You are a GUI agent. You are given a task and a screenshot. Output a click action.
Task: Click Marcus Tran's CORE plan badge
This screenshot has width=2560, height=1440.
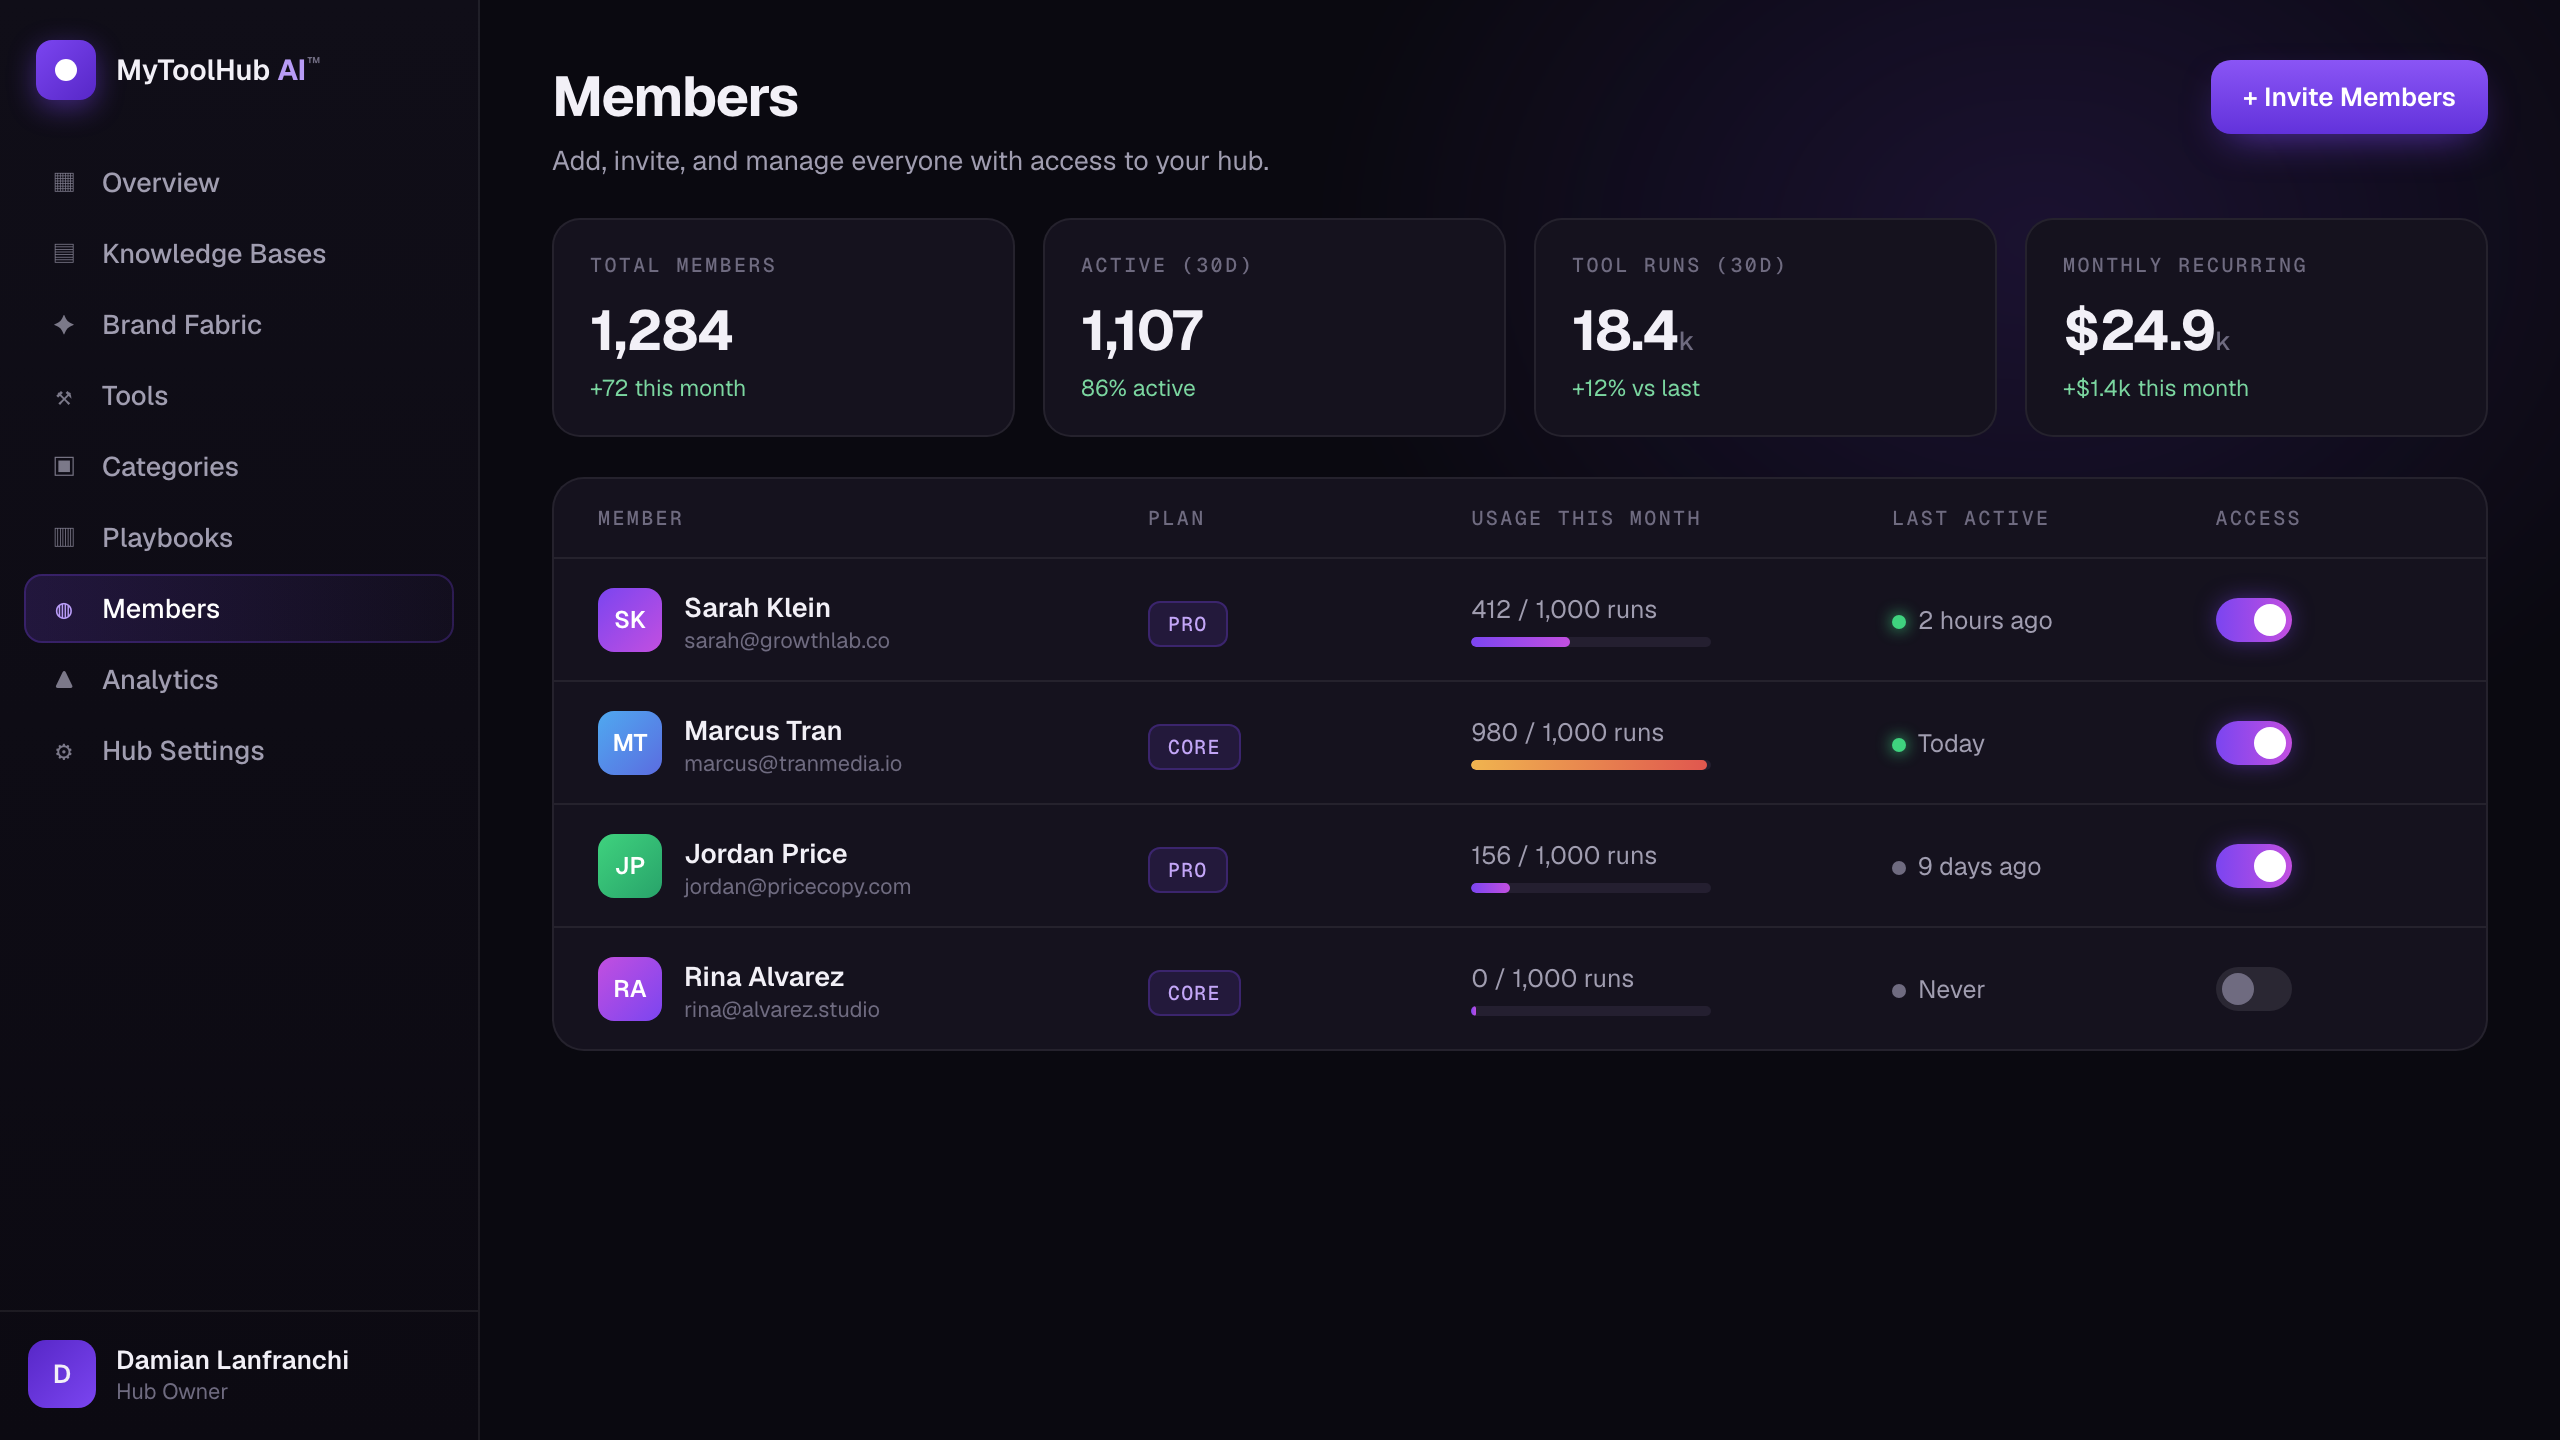click(x=1194, y=747)
